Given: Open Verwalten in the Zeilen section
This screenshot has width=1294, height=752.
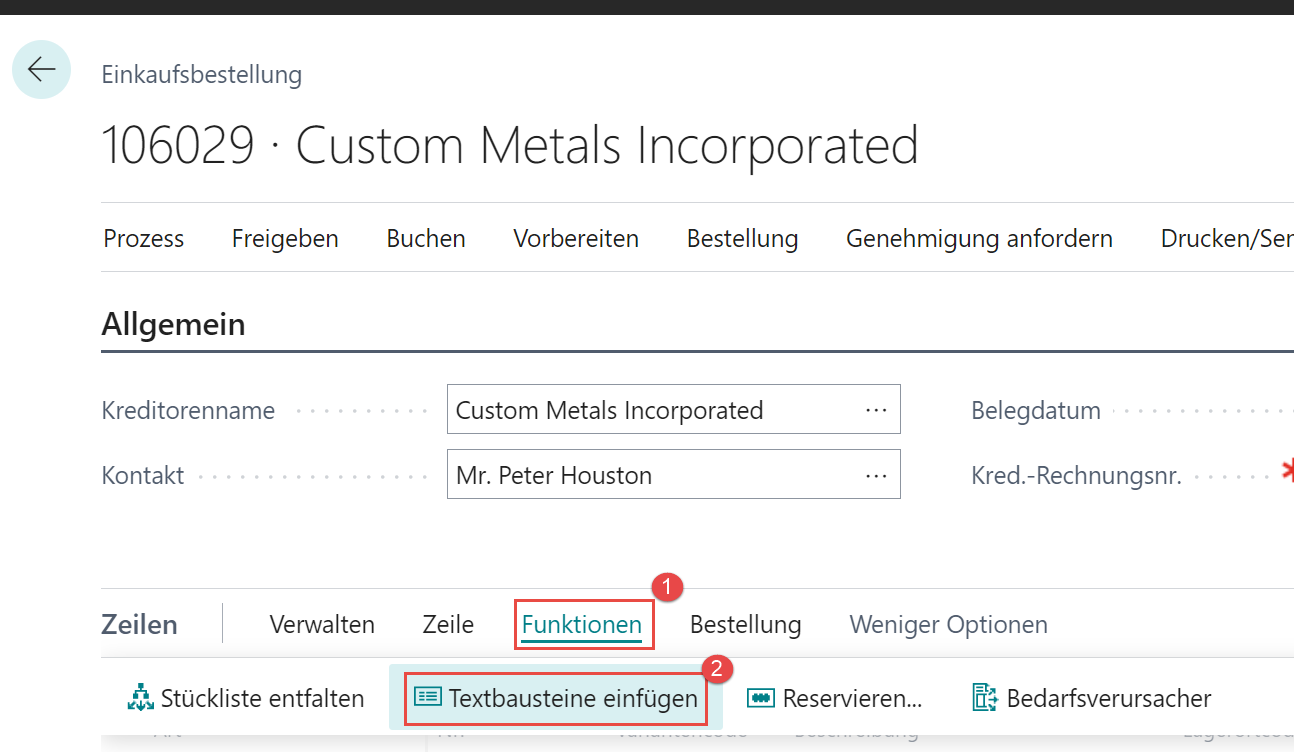Looking at the screenshot, I should tap(322, 625).
